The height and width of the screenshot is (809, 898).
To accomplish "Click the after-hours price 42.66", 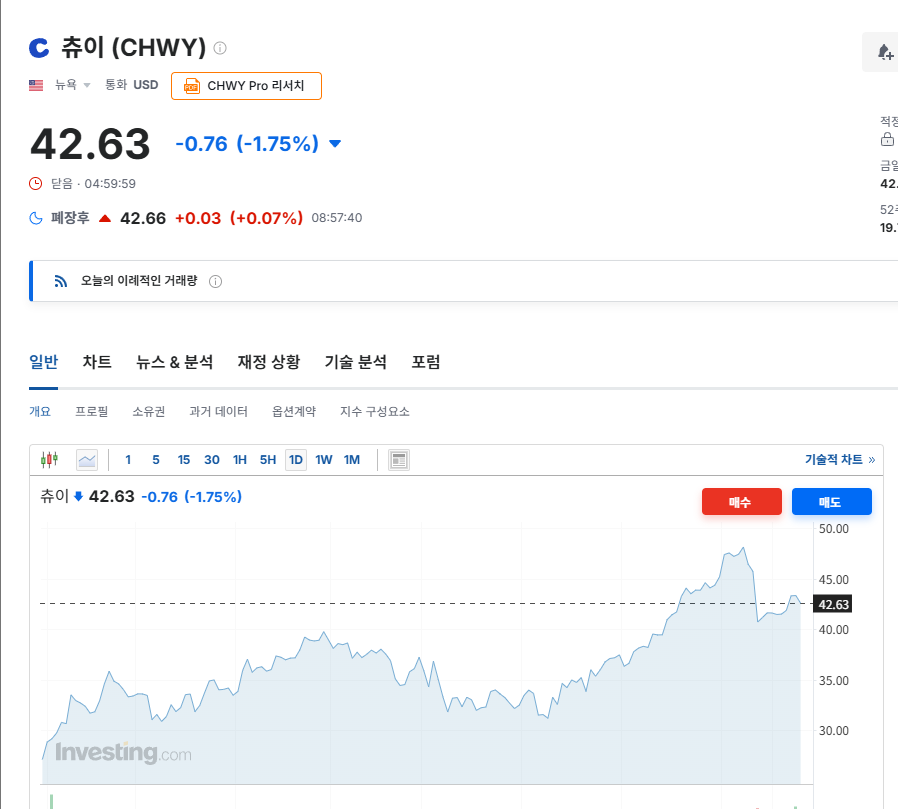I will click(143, 218).
